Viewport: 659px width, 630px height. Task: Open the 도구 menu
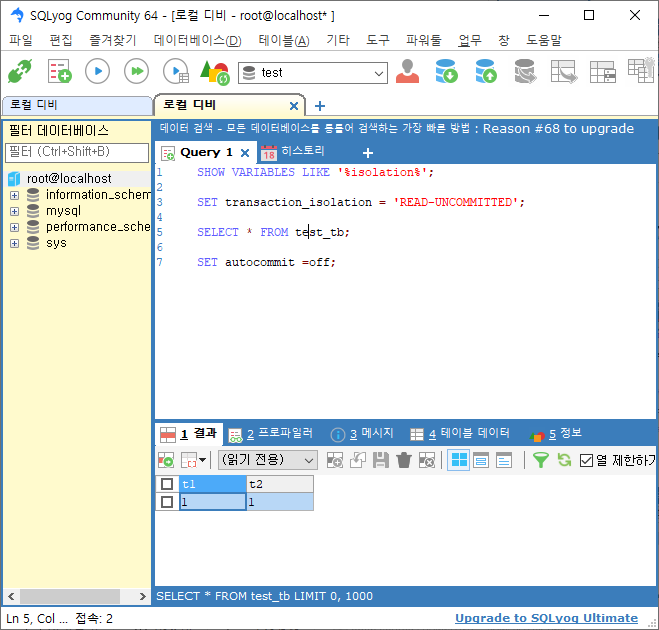[377, 40]
